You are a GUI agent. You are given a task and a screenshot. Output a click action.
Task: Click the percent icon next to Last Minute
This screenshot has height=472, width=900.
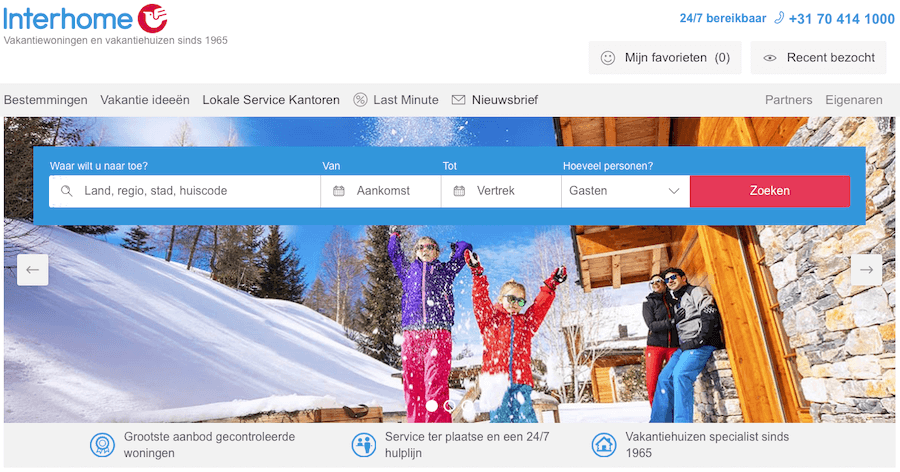click(360, 100)
